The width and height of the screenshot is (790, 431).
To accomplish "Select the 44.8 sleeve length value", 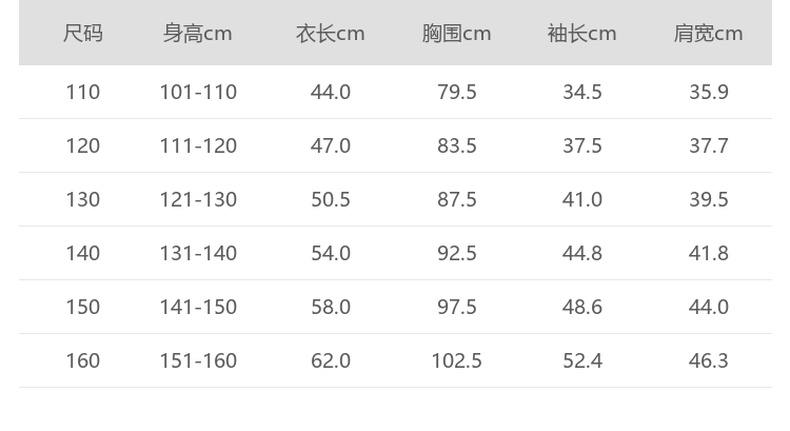I will 582,253.
